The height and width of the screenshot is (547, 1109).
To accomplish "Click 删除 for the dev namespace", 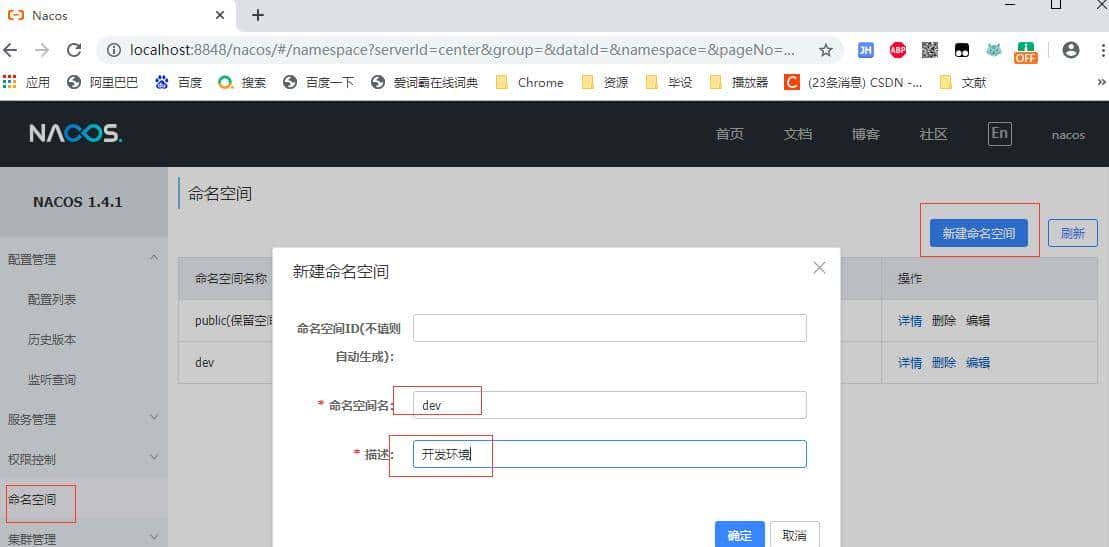I will (944, 362).
